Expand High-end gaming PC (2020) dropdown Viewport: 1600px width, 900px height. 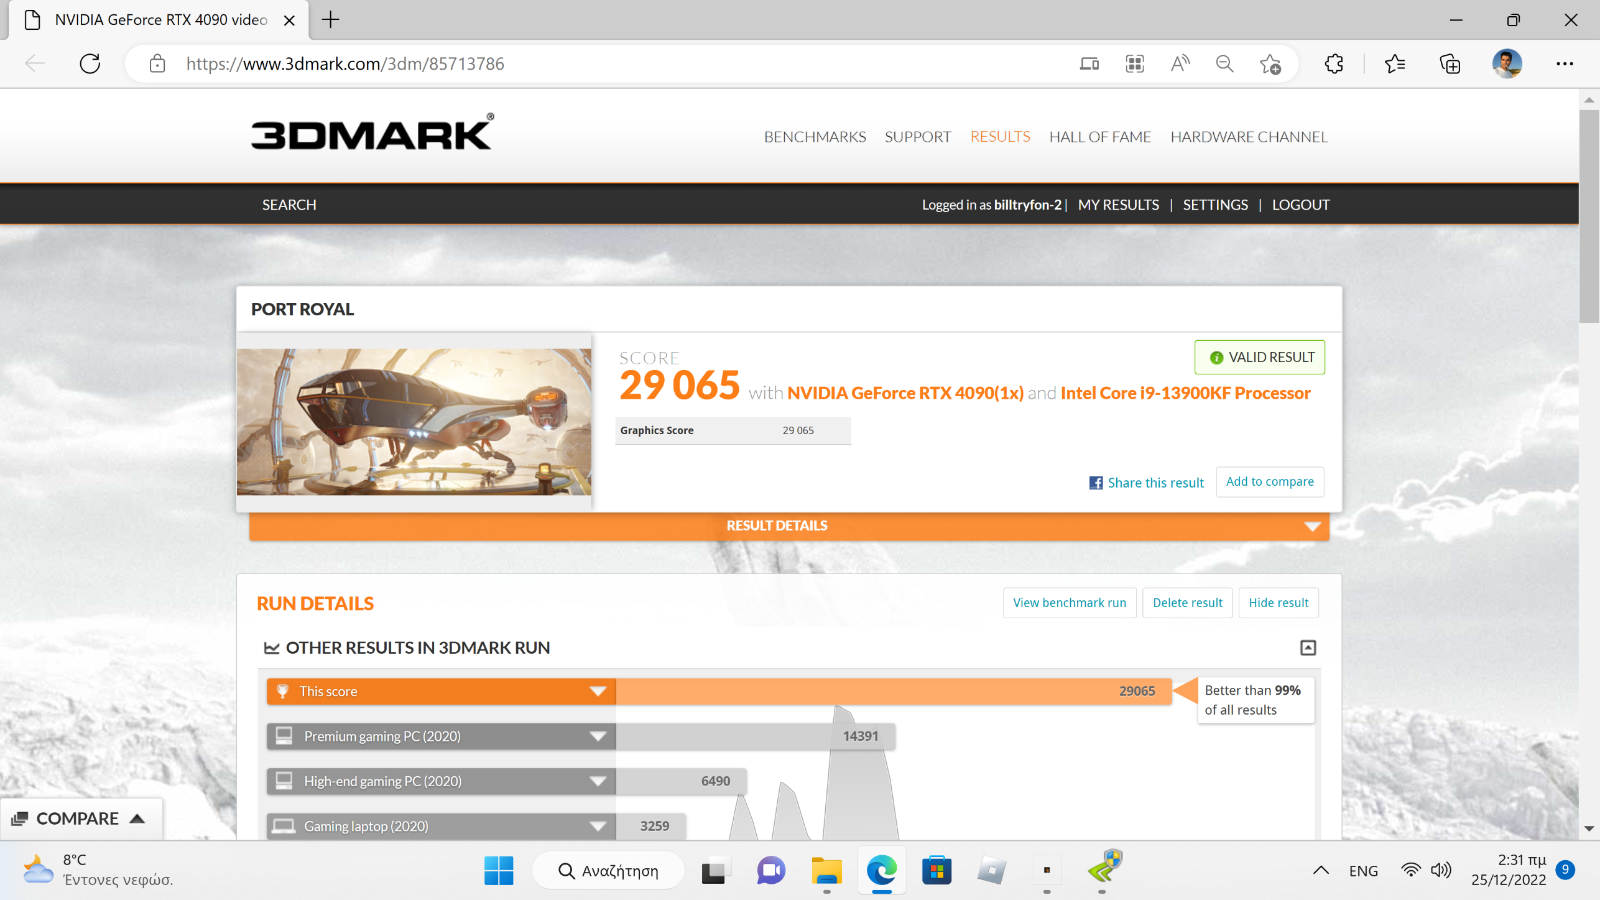point(598,782)
